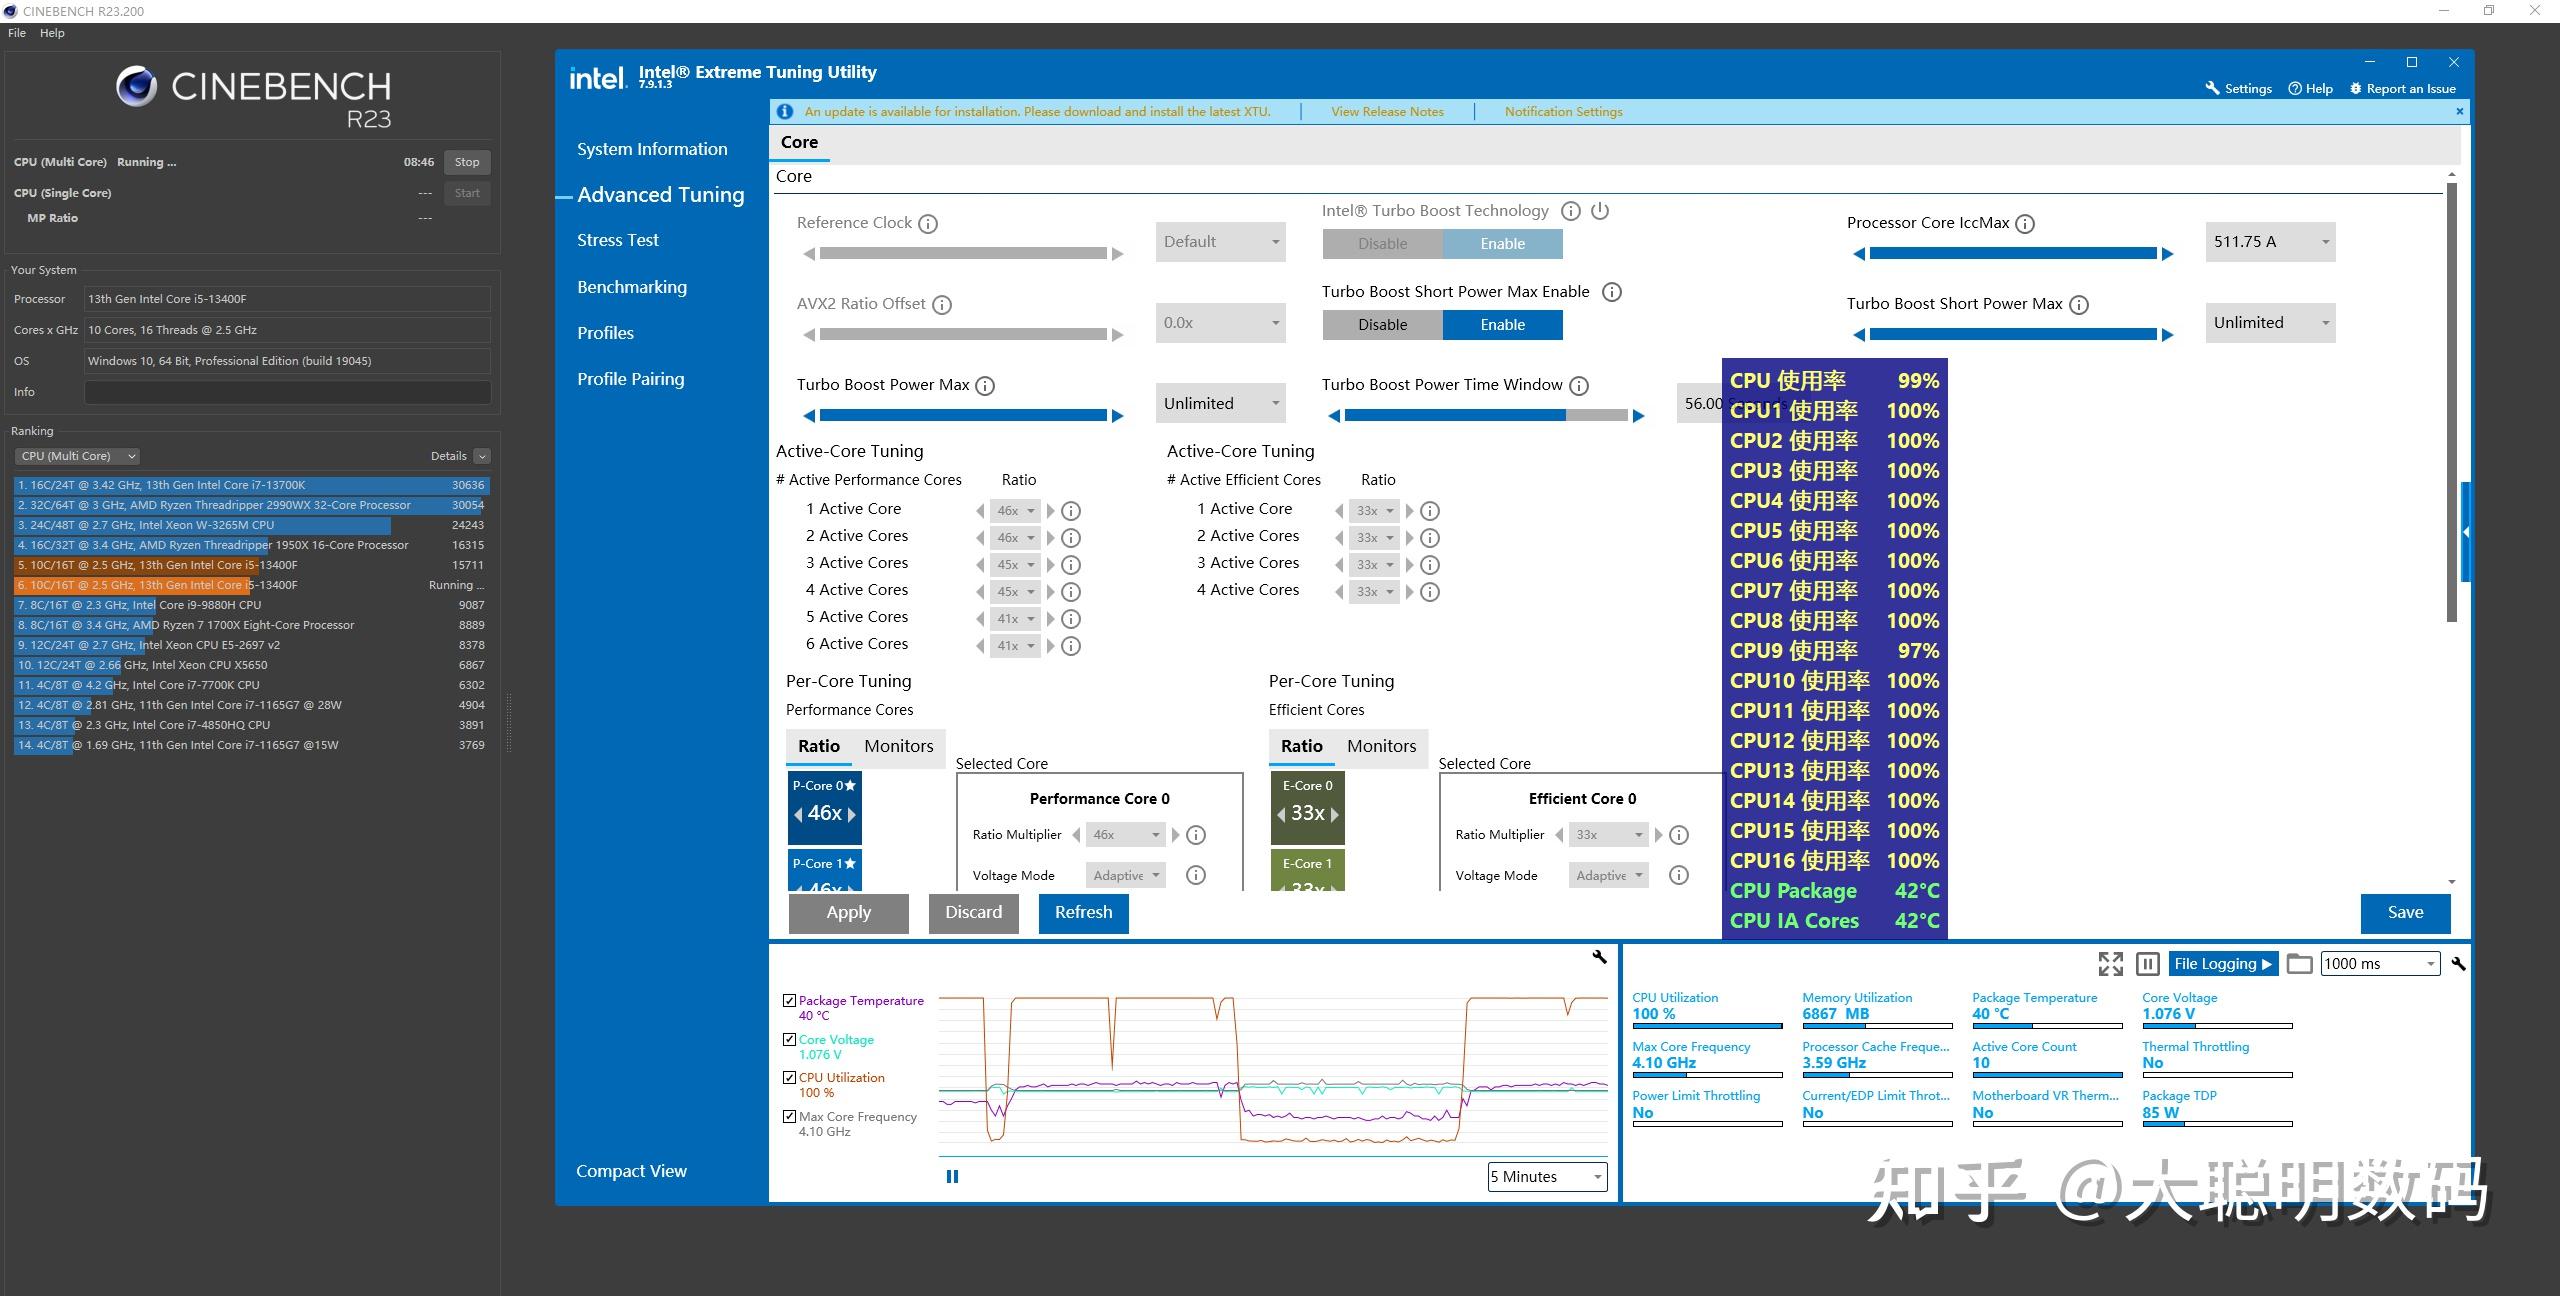This screenshot has width=2560, height=1296.
Task: Click info icon beside Intel Turbo Boost Technology
Action: pyautogui.click(x=1571, y=211)
